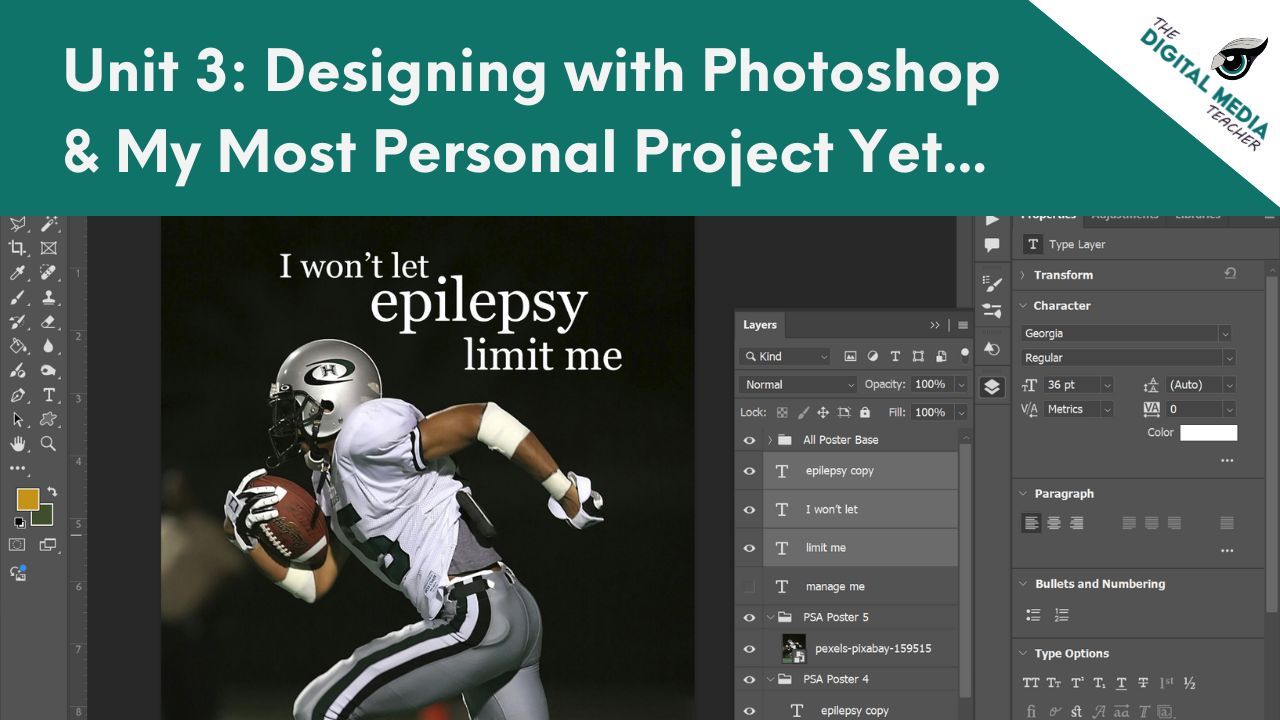Select the Hand tool

18,443
